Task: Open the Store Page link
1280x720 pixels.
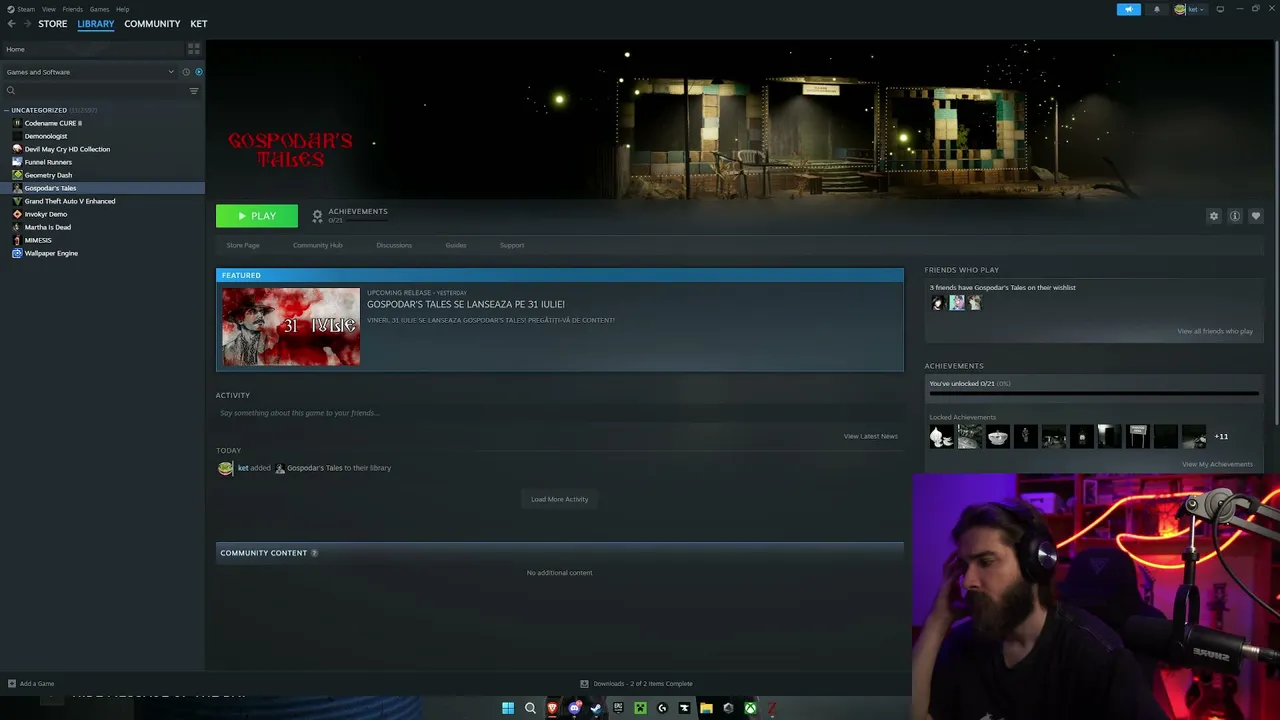Action: click(x=243, y=245)
